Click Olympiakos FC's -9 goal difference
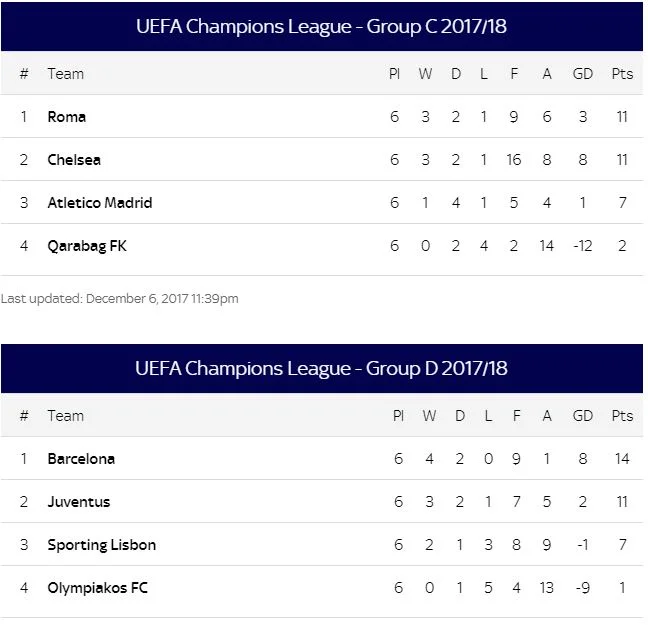 click(x=583, y=588)
